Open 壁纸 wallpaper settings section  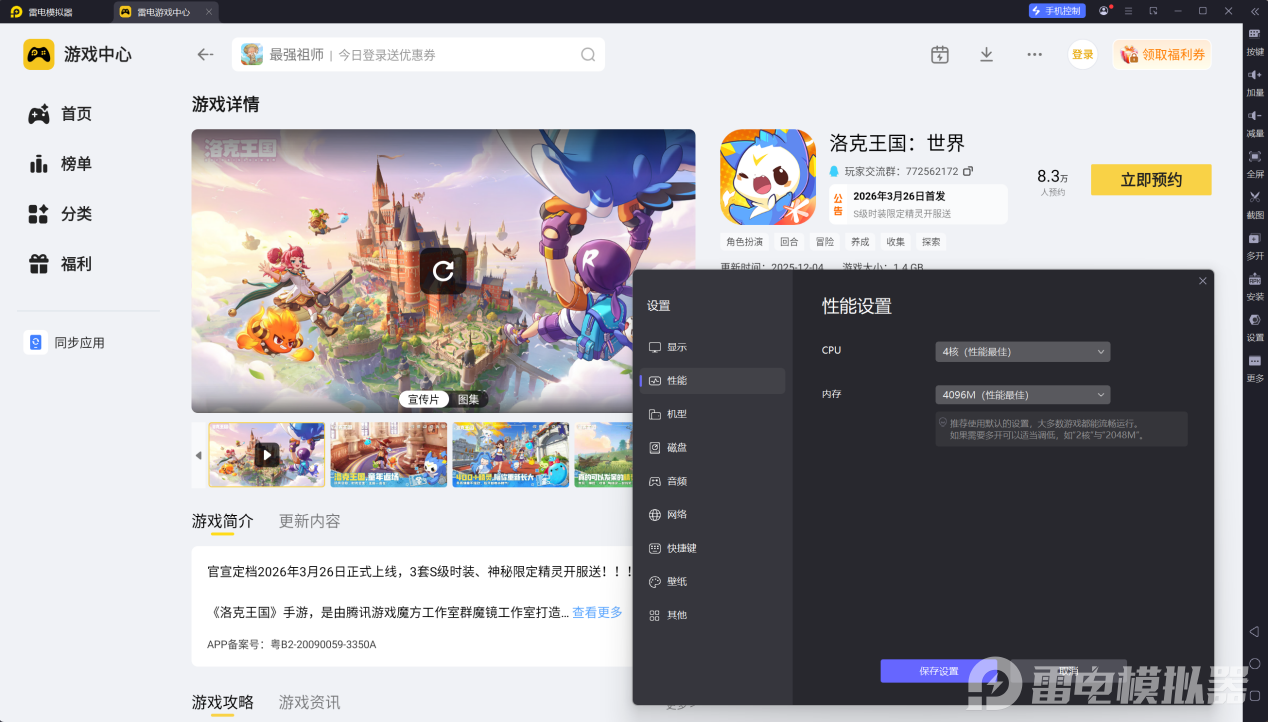tap(679, 581)
